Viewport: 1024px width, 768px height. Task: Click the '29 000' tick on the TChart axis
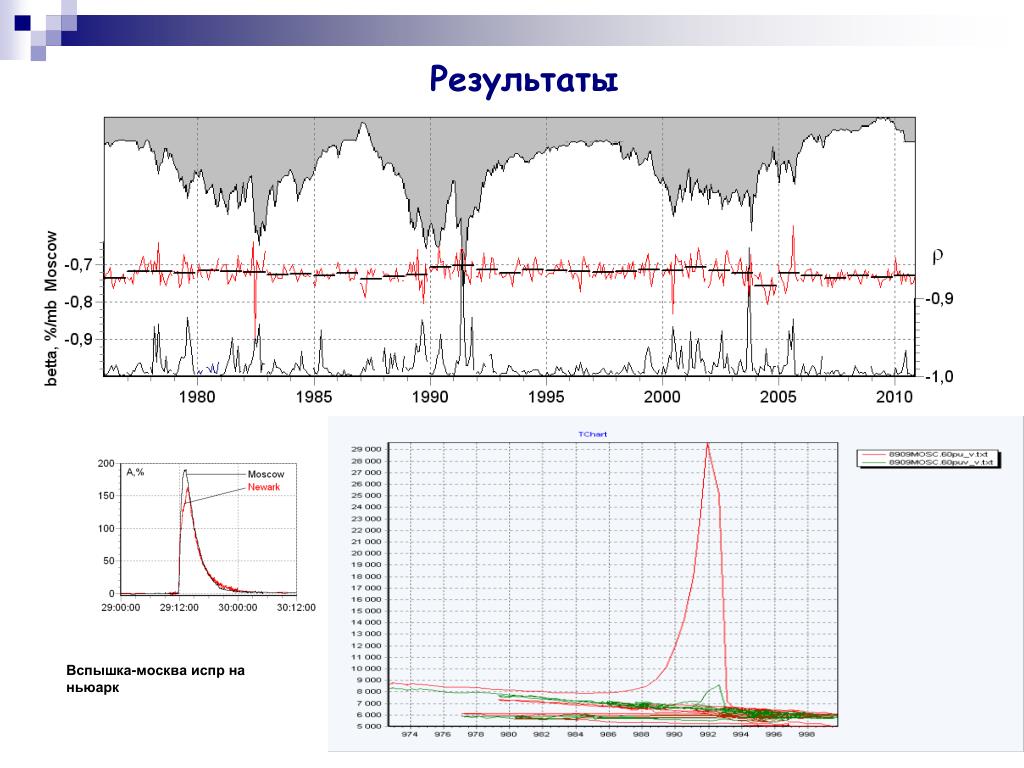pos(366,449)
